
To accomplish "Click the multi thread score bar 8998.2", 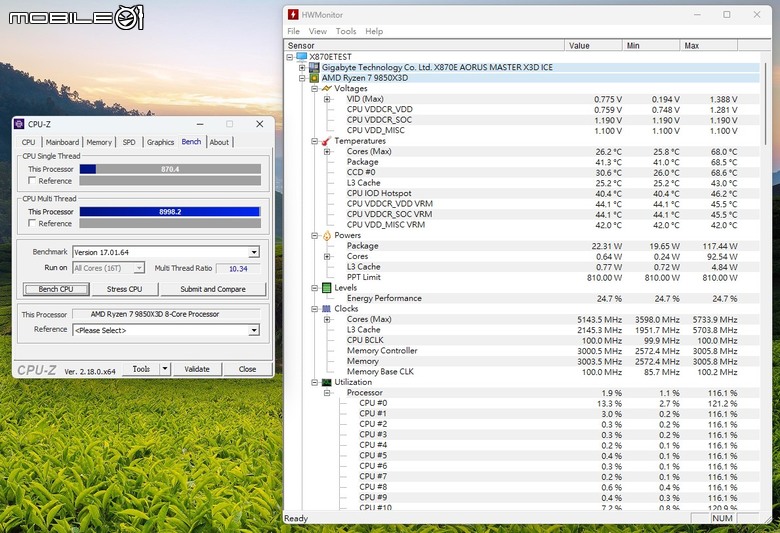I will pos(170,212).
